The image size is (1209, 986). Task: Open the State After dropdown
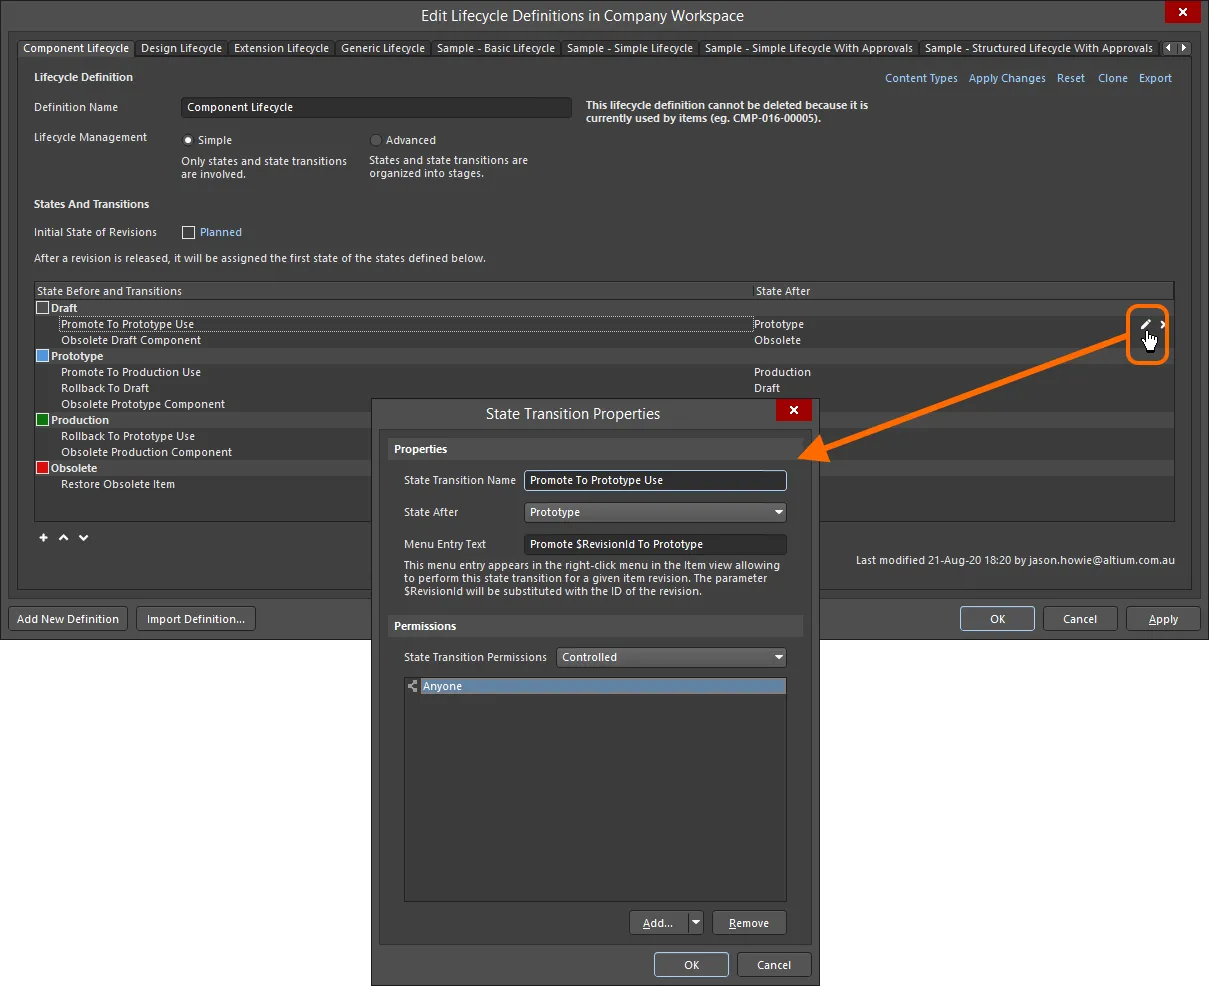(655, 512)
